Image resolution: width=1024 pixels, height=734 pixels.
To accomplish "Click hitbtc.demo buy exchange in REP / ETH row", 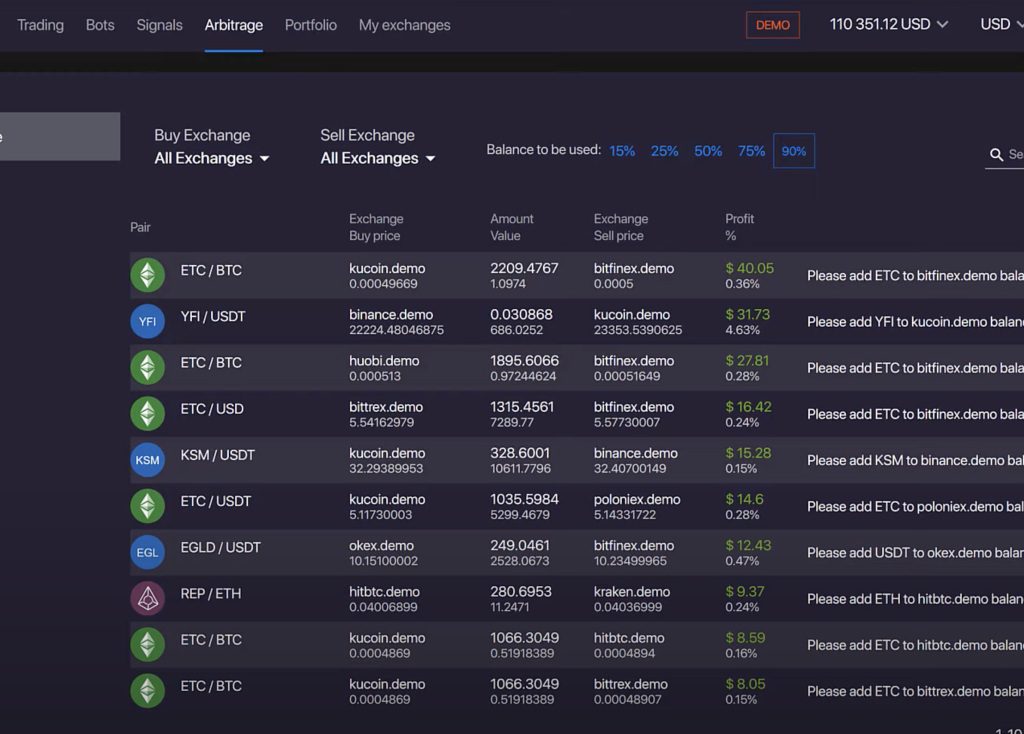I will [x=384, y=592].
